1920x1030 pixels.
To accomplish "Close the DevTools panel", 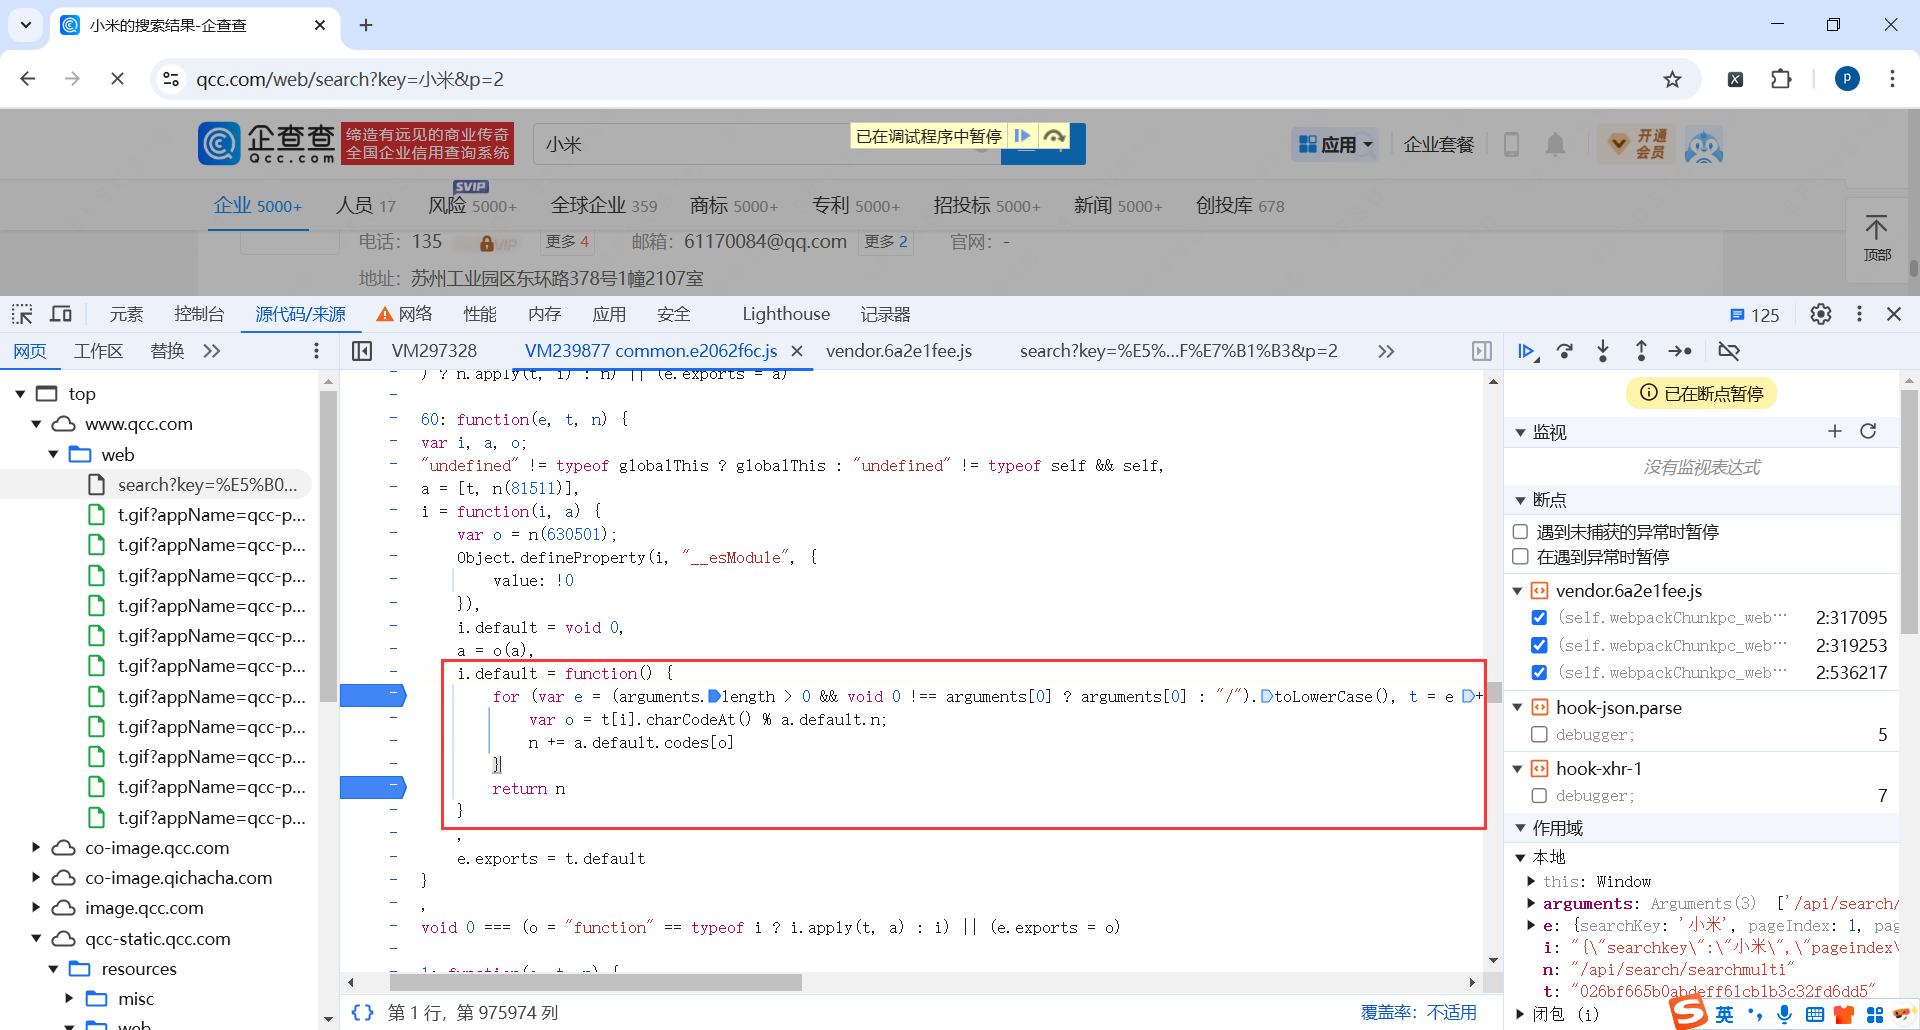I will [x=1894, y=314].
